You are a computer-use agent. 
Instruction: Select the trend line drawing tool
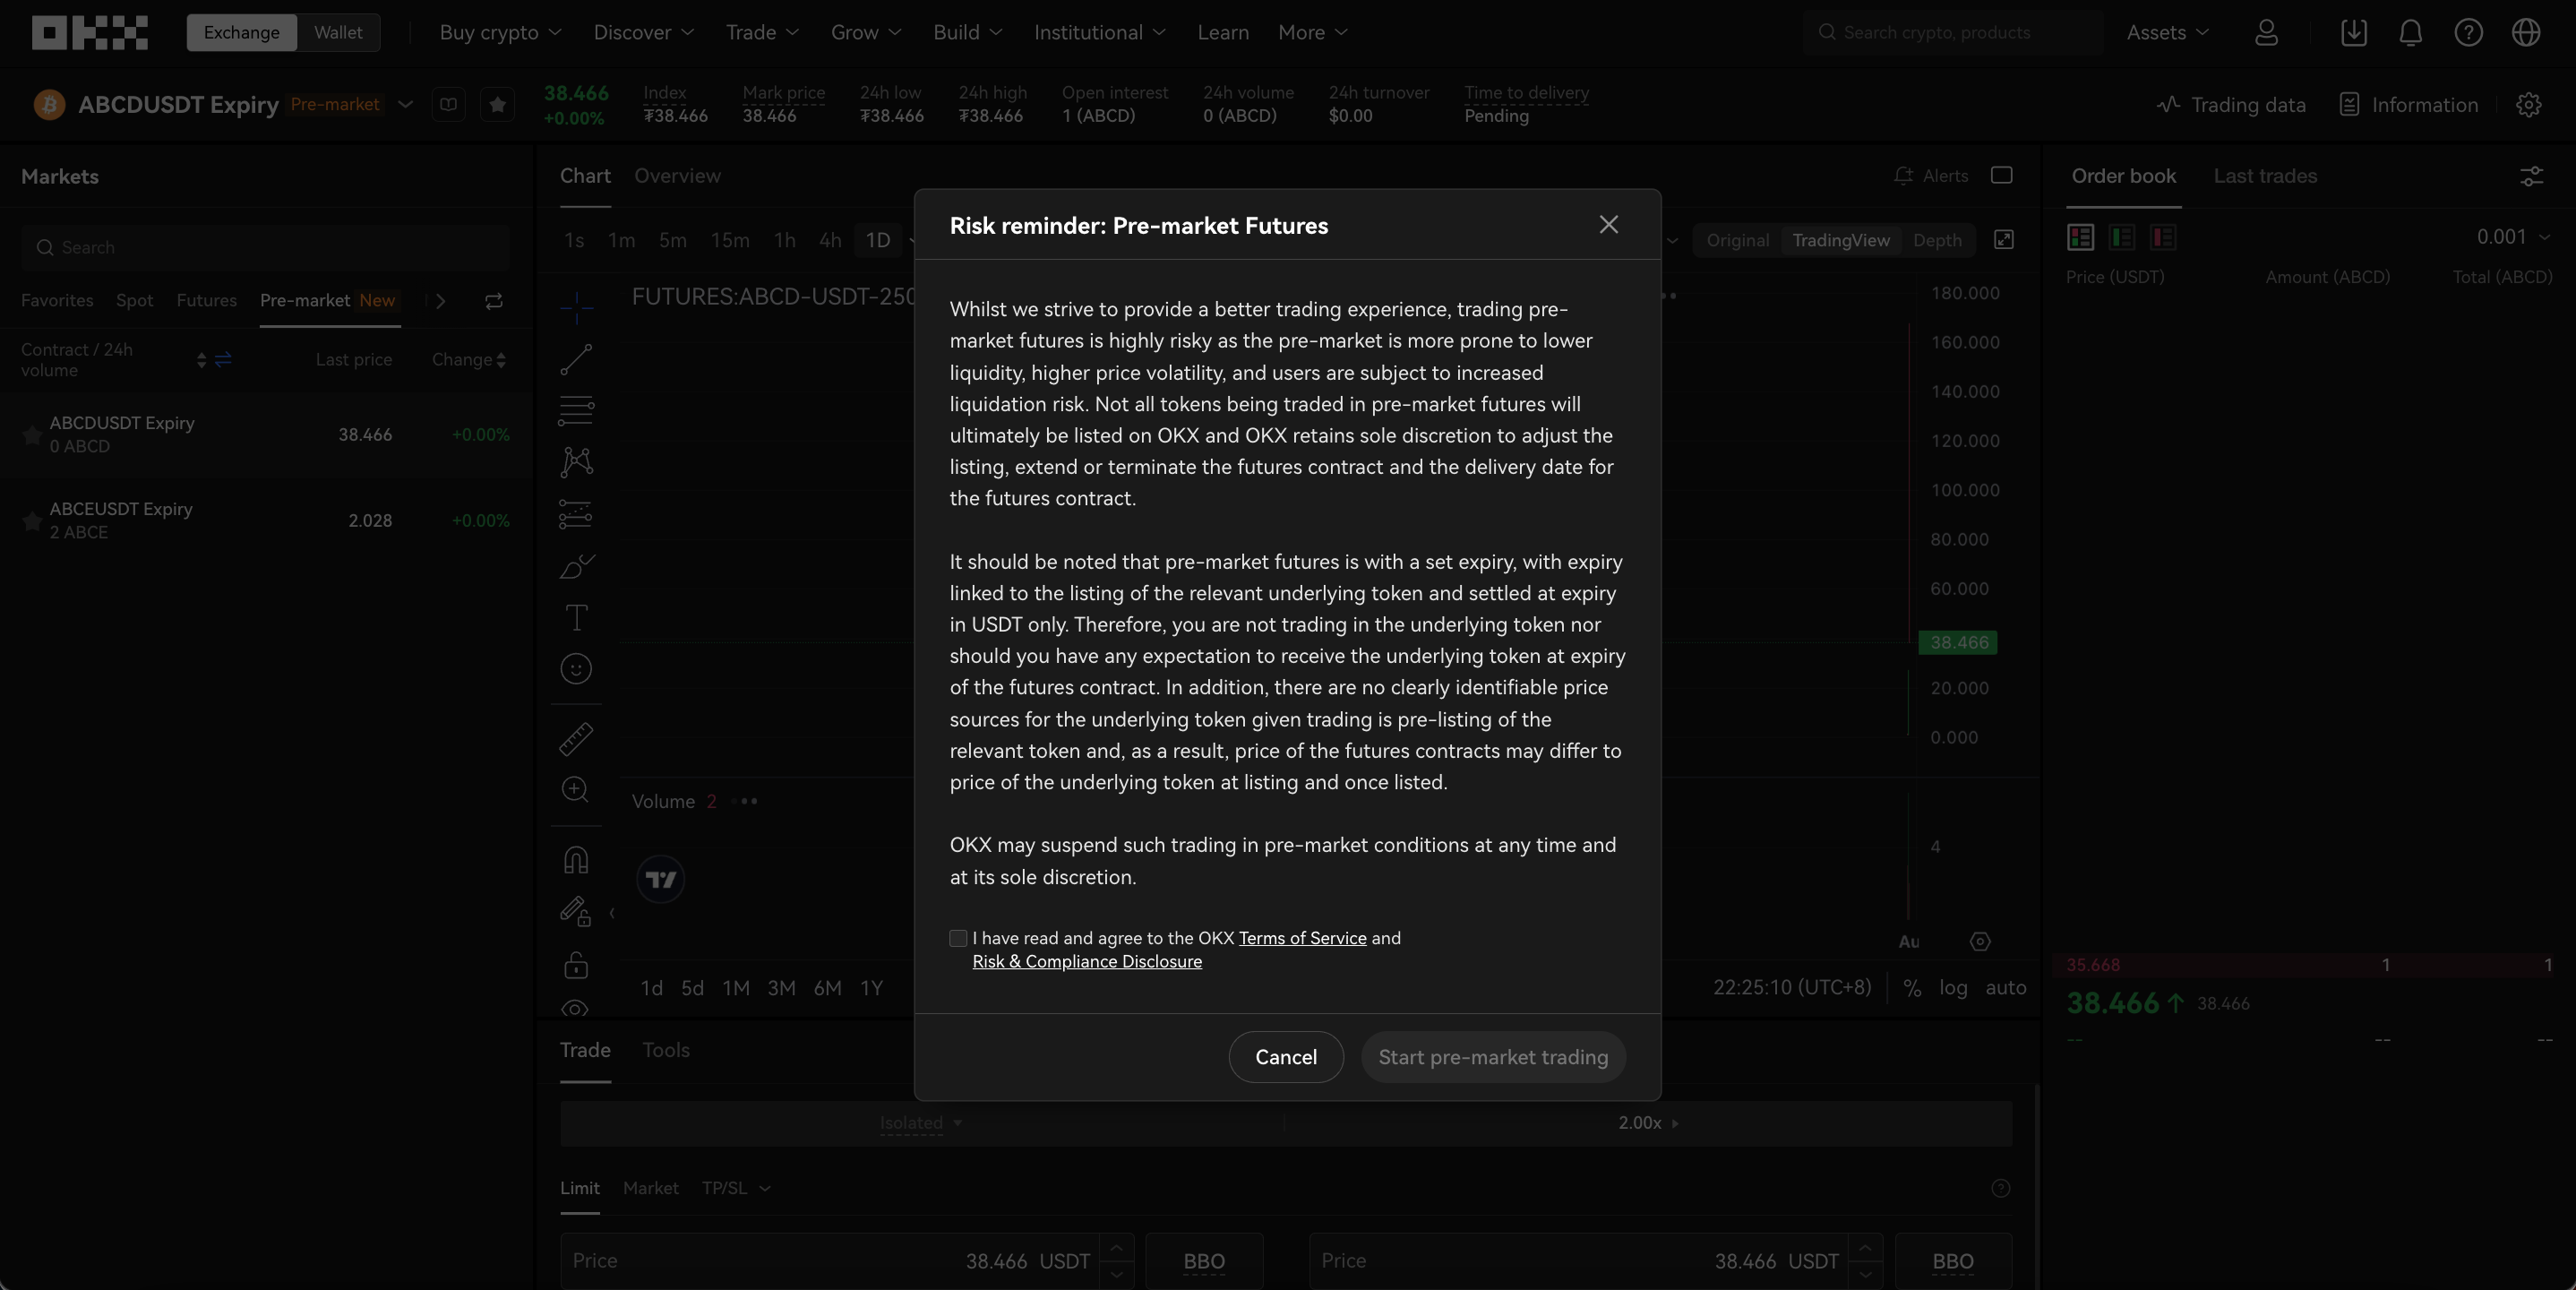tap(576, 359)
